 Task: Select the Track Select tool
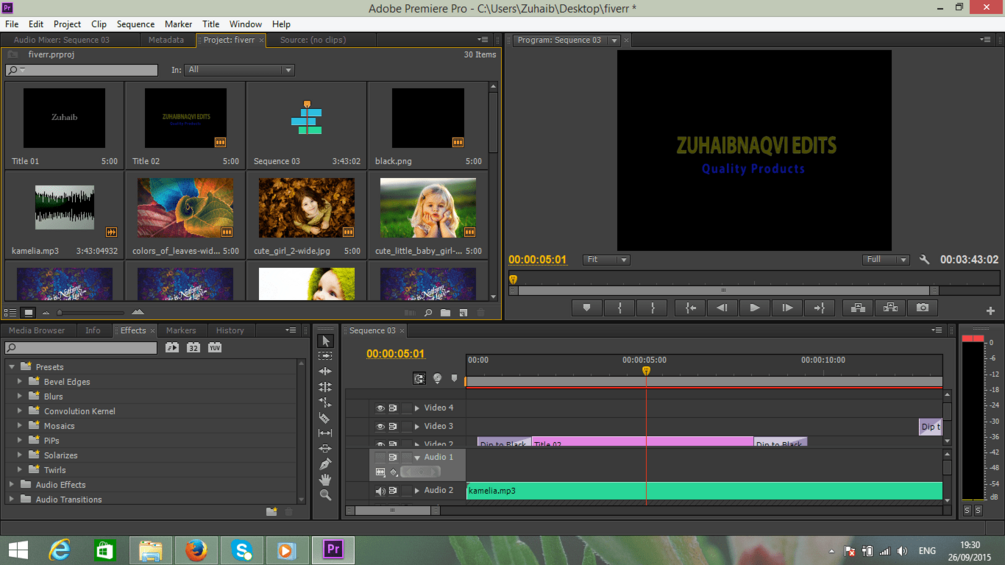[x=326, y=356]
